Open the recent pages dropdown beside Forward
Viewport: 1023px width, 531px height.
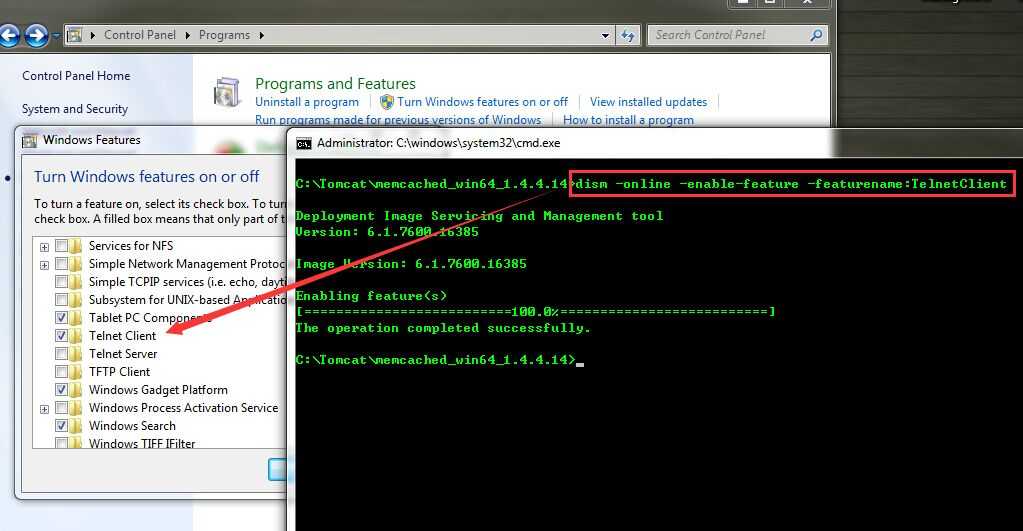click(x=55, y=35)
